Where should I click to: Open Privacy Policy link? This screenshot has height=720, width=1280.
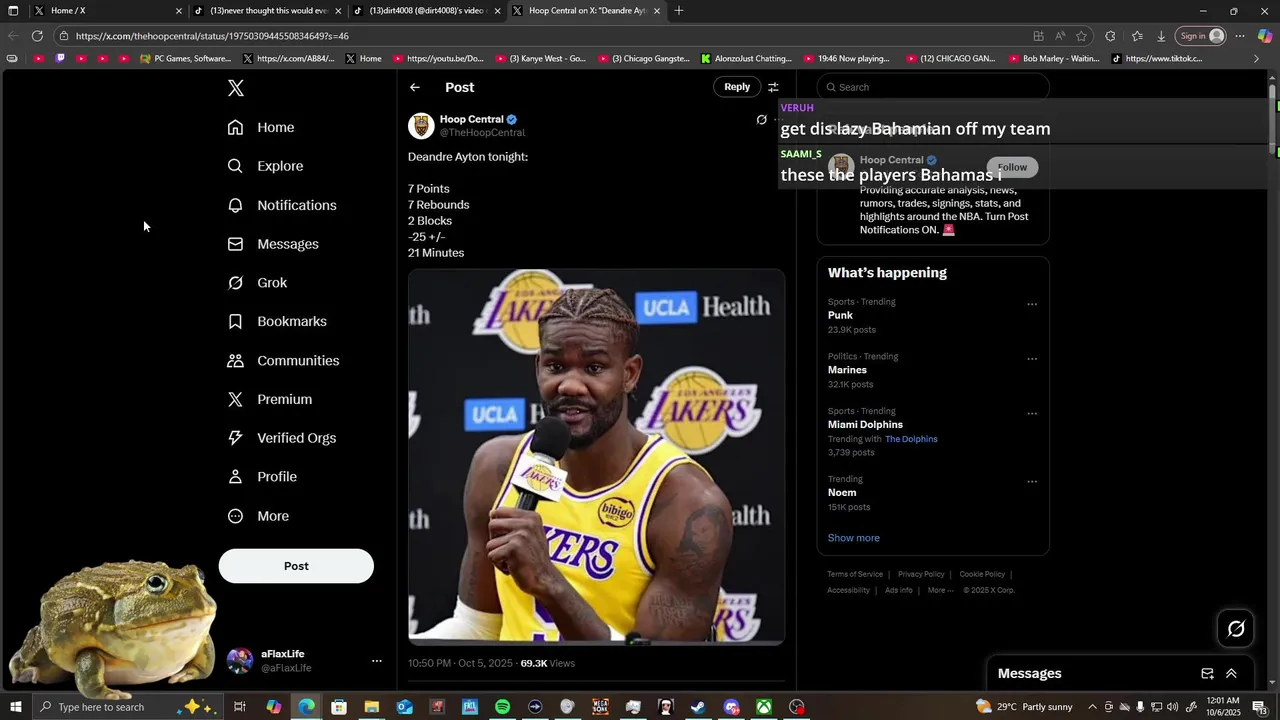921,574
